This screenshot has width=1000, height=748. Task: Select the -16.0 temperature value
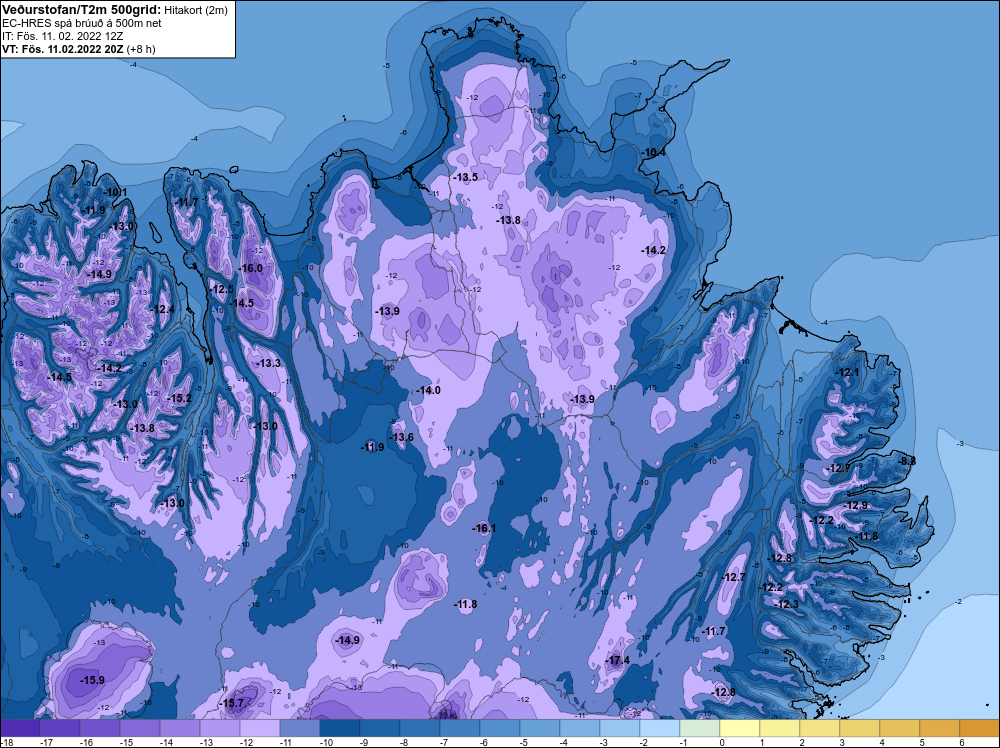(x=251, y=268)
